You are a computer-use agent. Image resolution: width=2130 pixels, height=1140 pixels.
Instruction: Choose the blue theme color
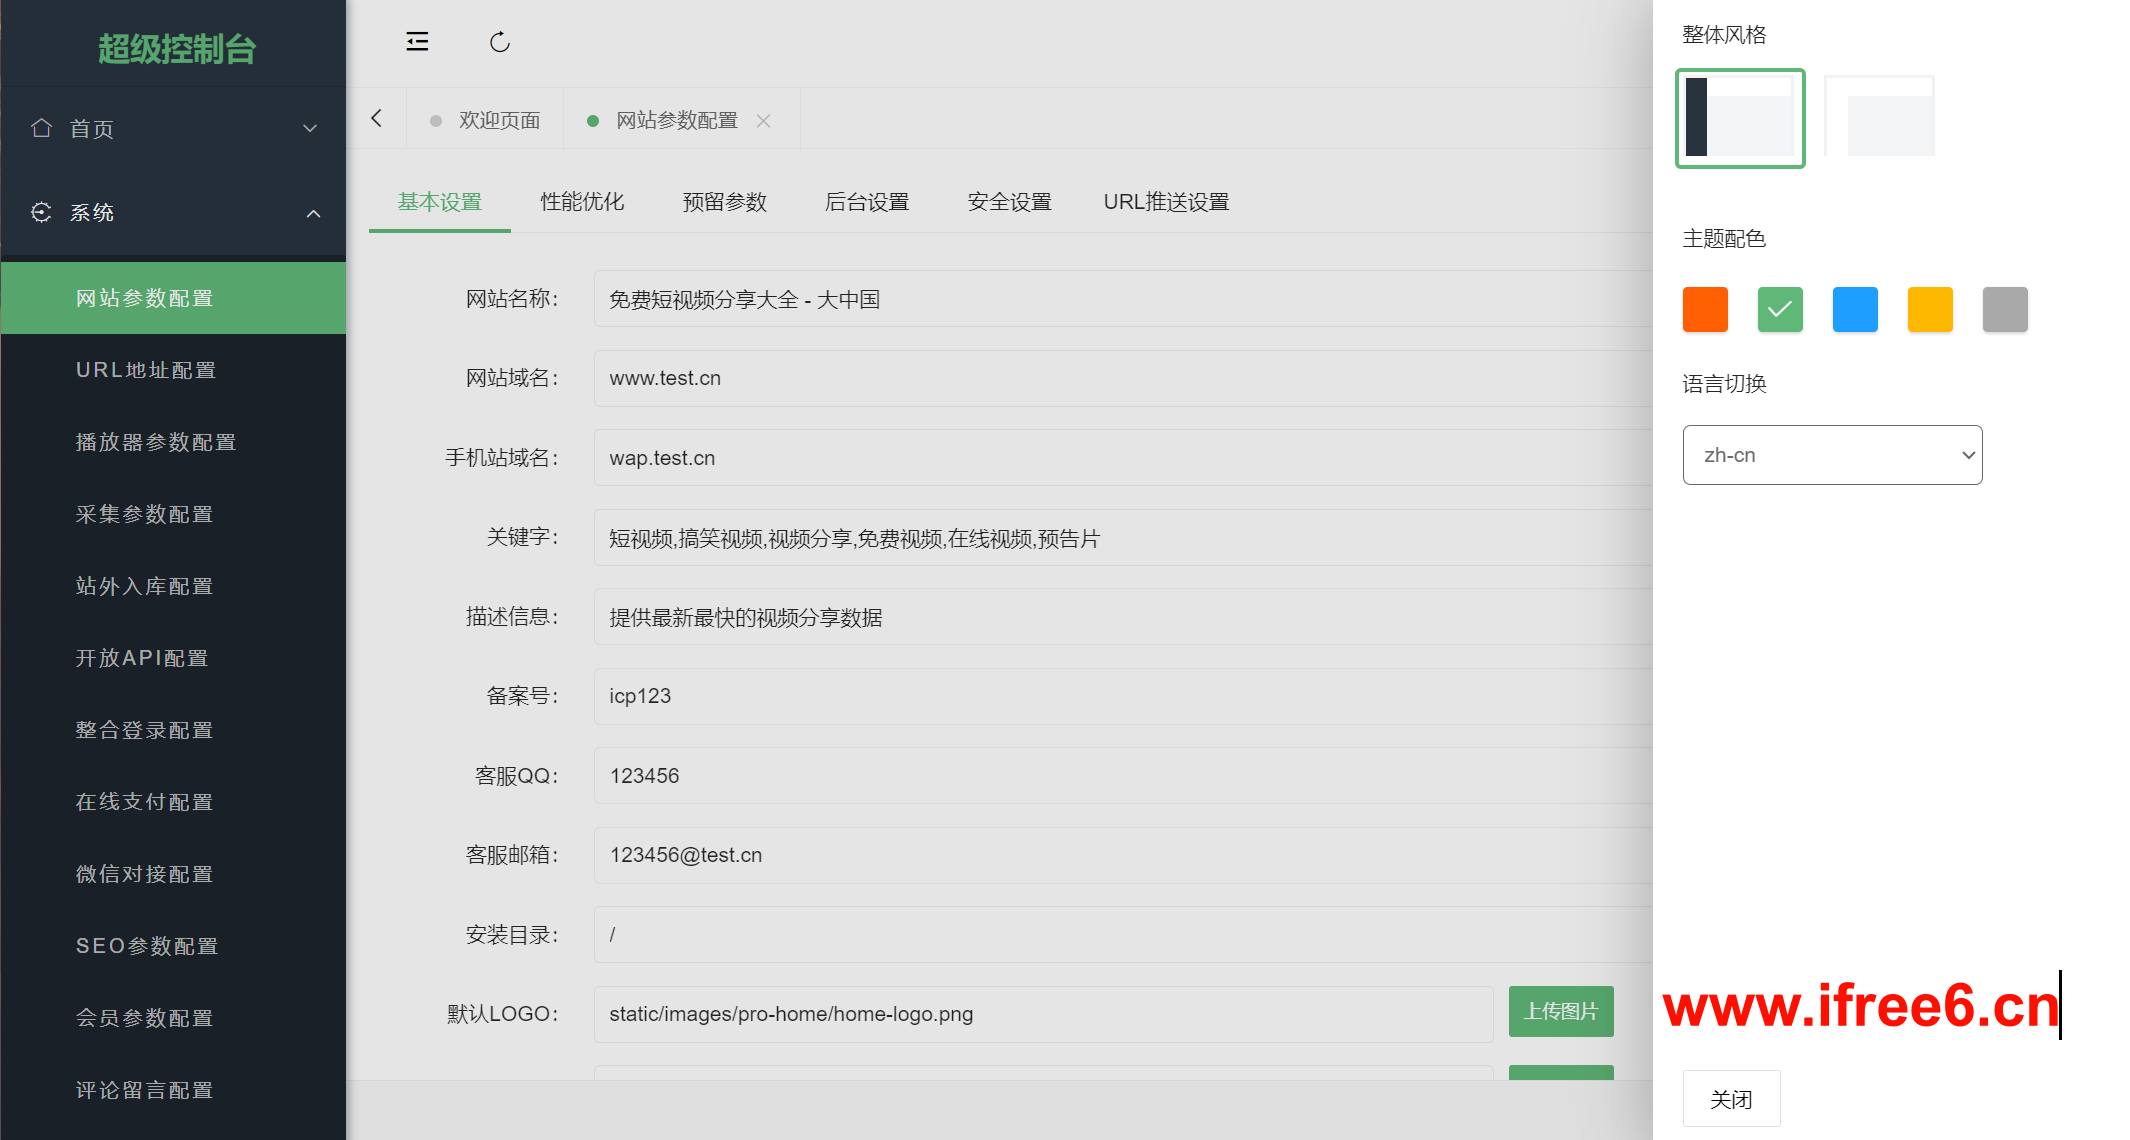pos(1855,309)
